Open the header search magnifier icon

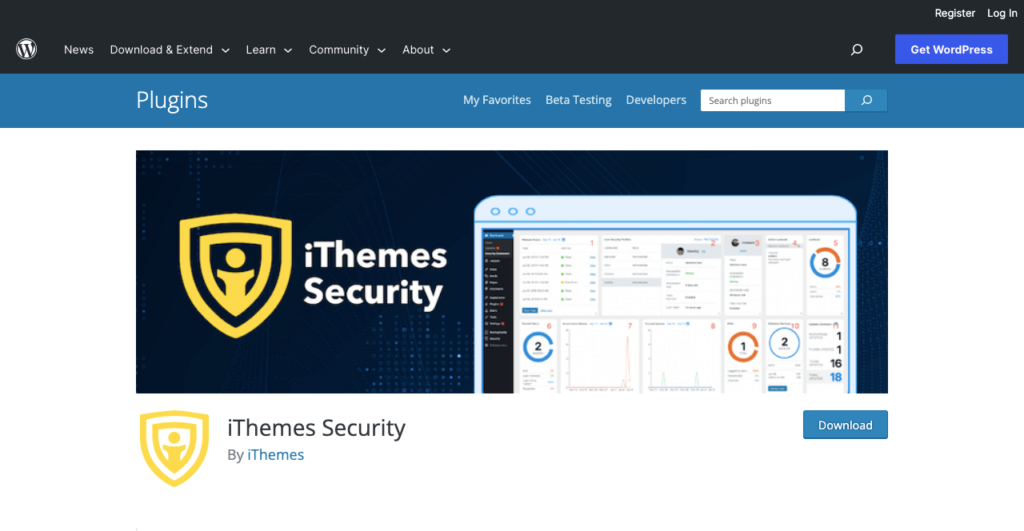click(x=857, y=50)
